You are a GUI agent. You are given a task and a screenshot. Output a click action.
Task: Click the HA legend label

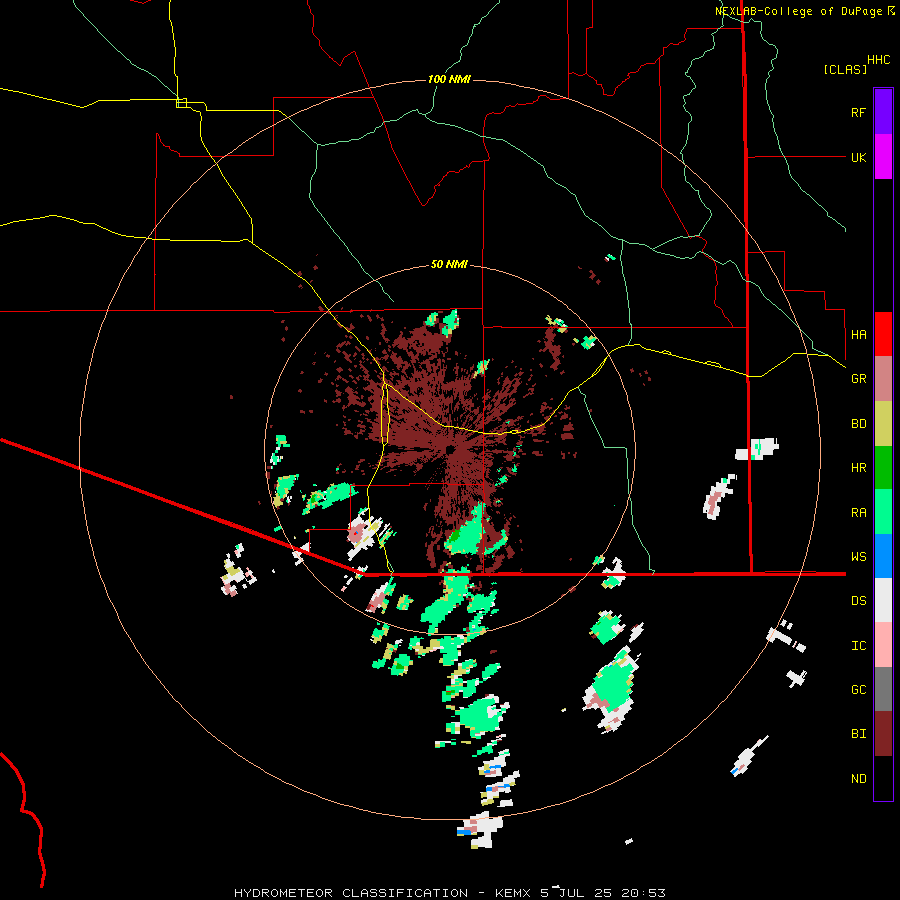pos(858,334)
